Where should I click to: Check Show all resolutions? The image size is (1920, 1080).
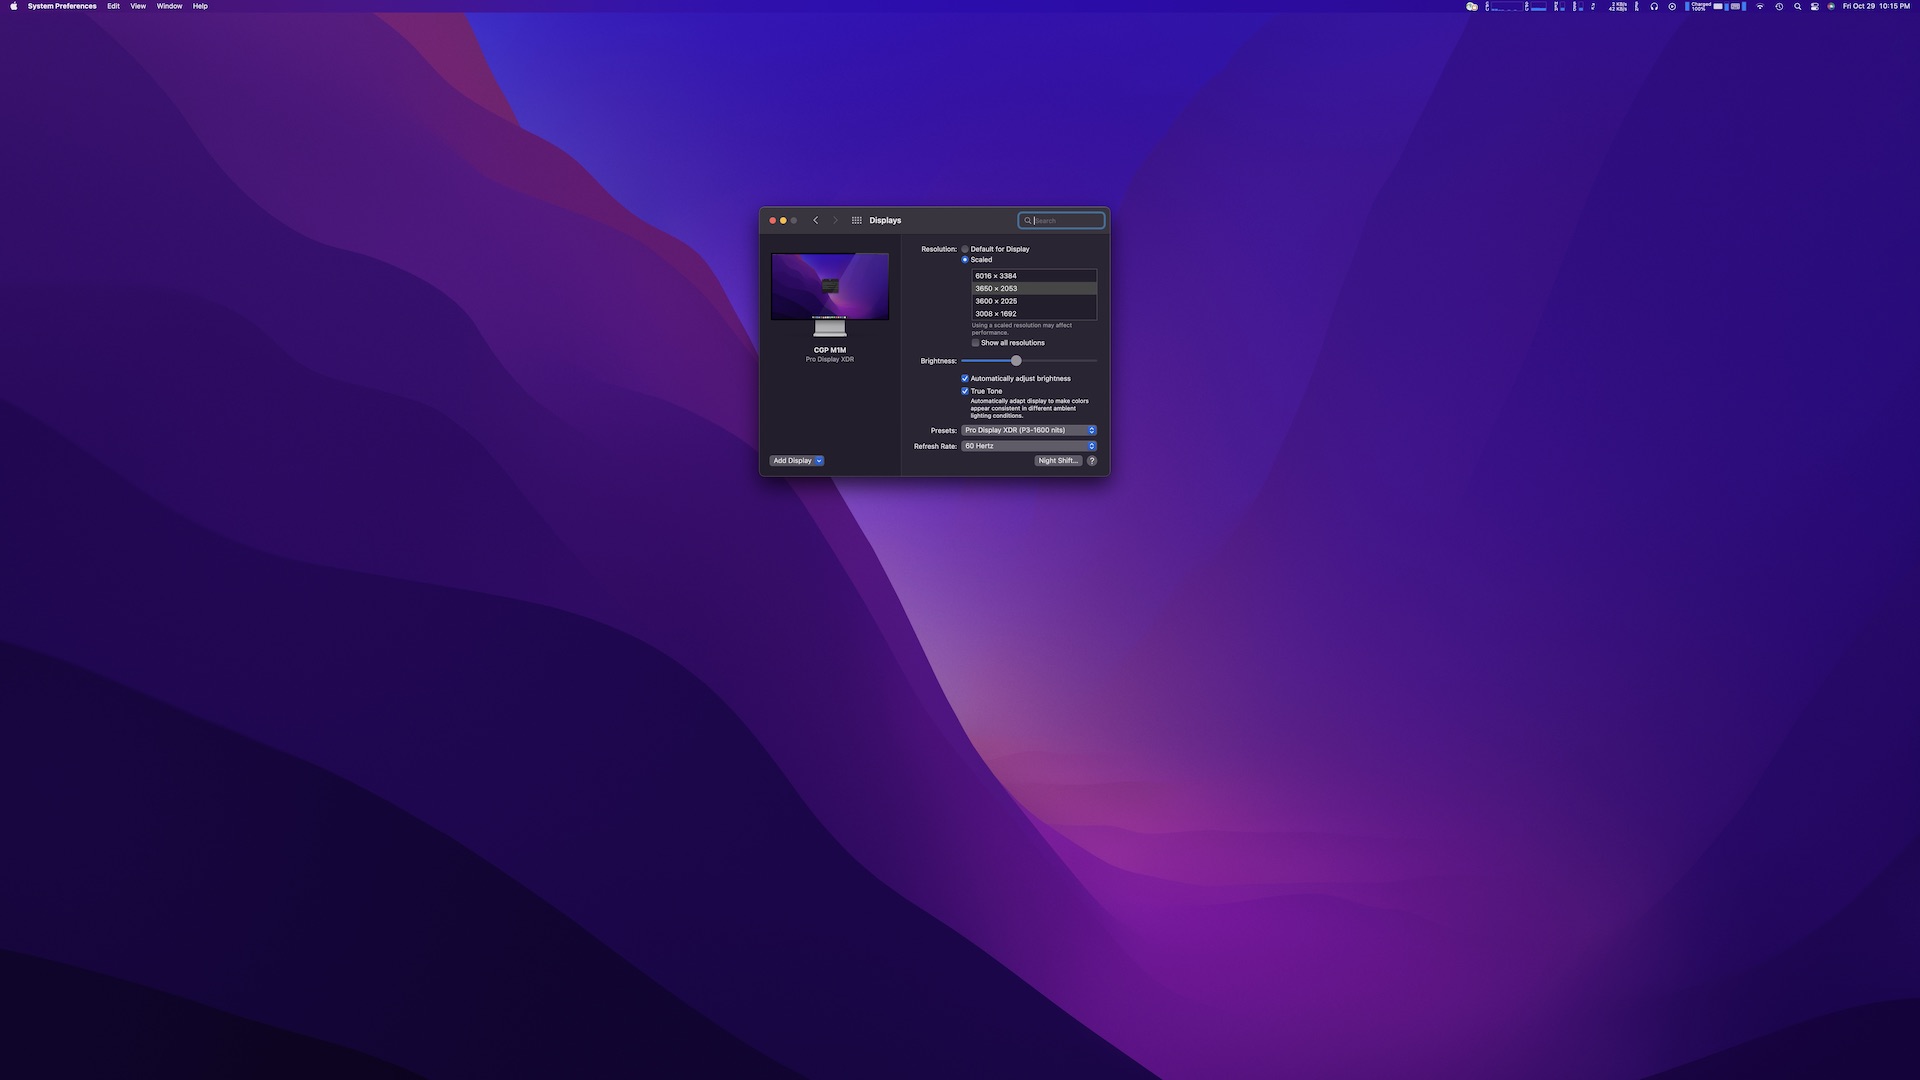click(x=975, y=343)
